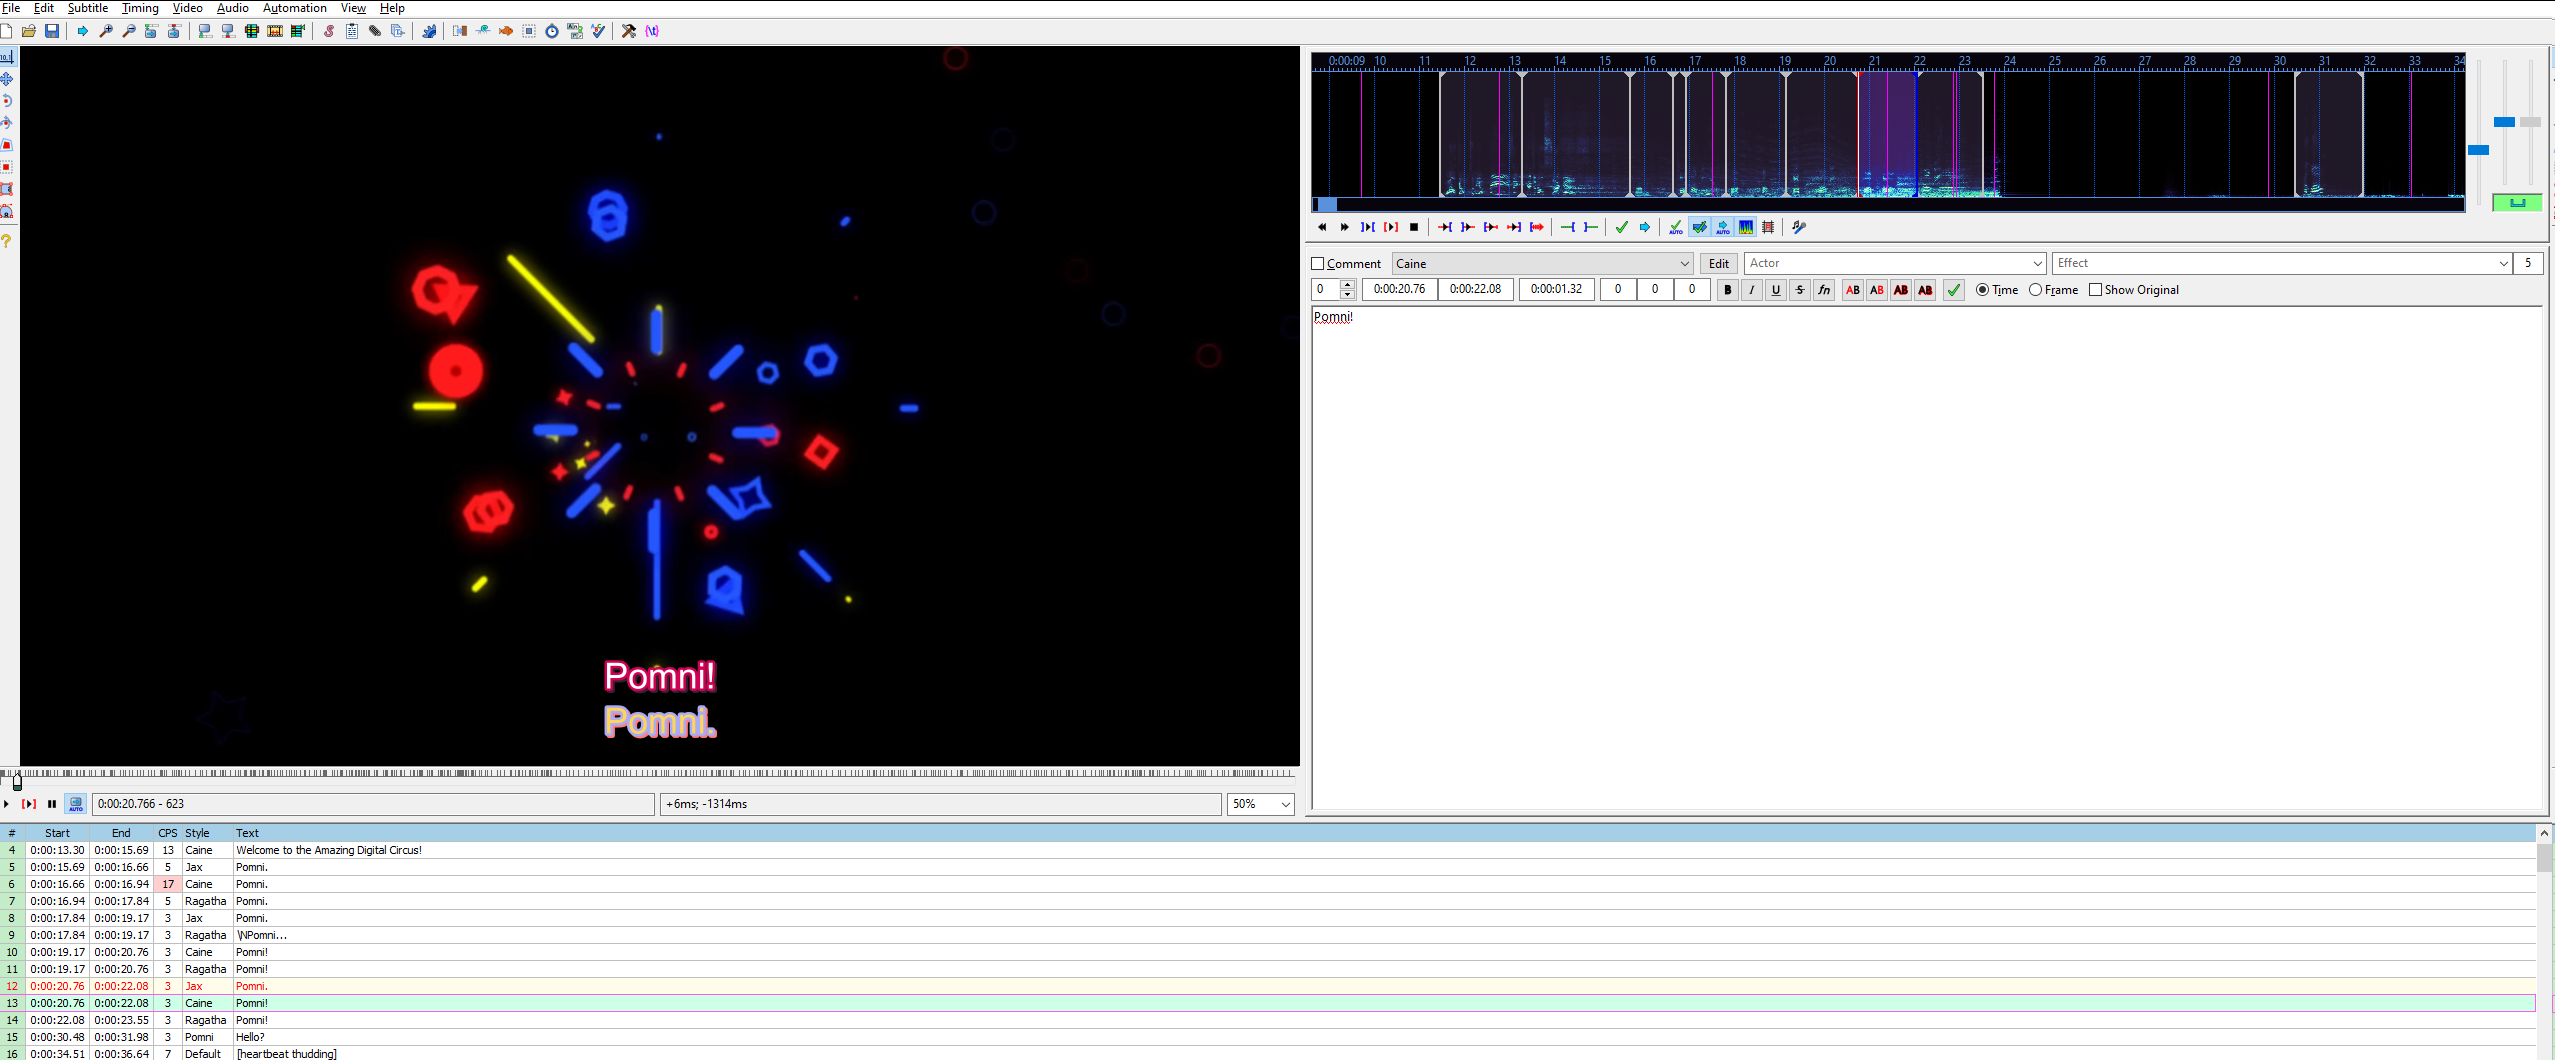The image size is (2555, 1060).
Task: Toggle spectrum analyzer audio display mode
Action: 1745,227
